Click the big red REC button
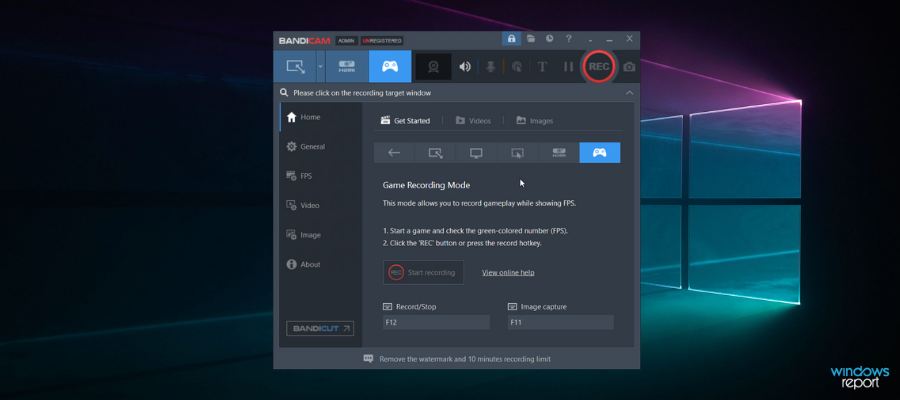The height and width of the screenshot is (400, 900). [x=599, y=67]
